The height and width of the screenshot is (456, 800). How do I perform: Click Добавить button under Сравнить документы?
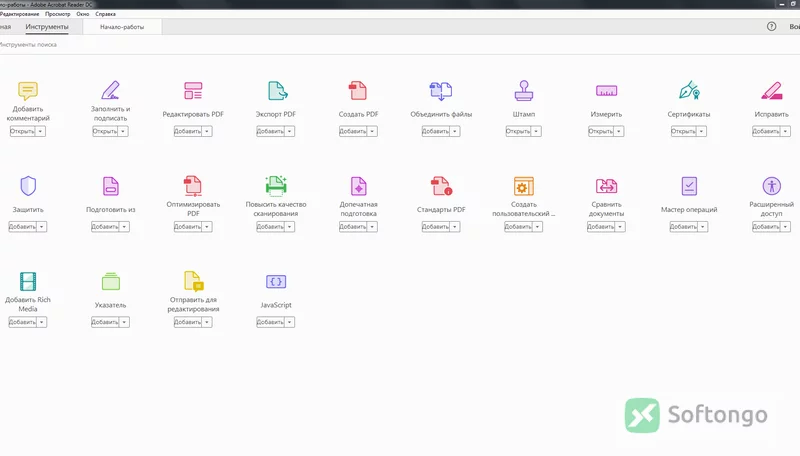point(601,227)
